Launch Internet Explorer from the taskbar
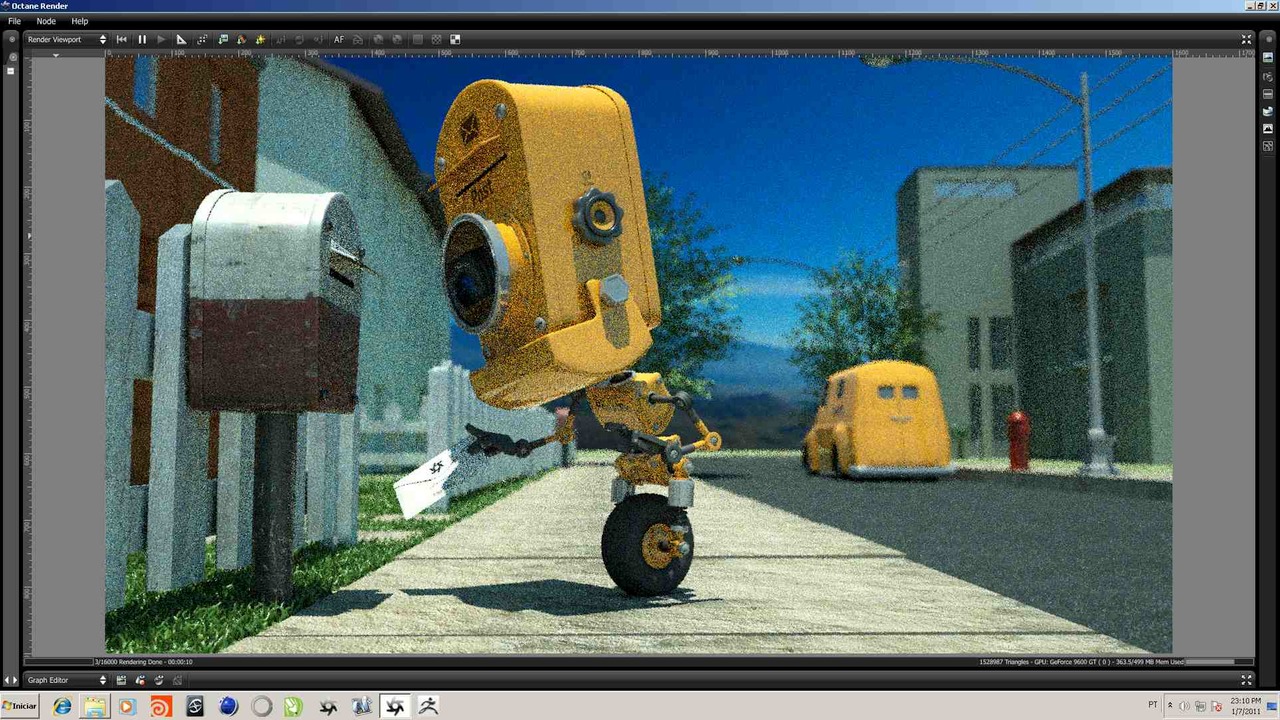Image resolution: width=1280 pixels, height=720 pixels. 62,707
